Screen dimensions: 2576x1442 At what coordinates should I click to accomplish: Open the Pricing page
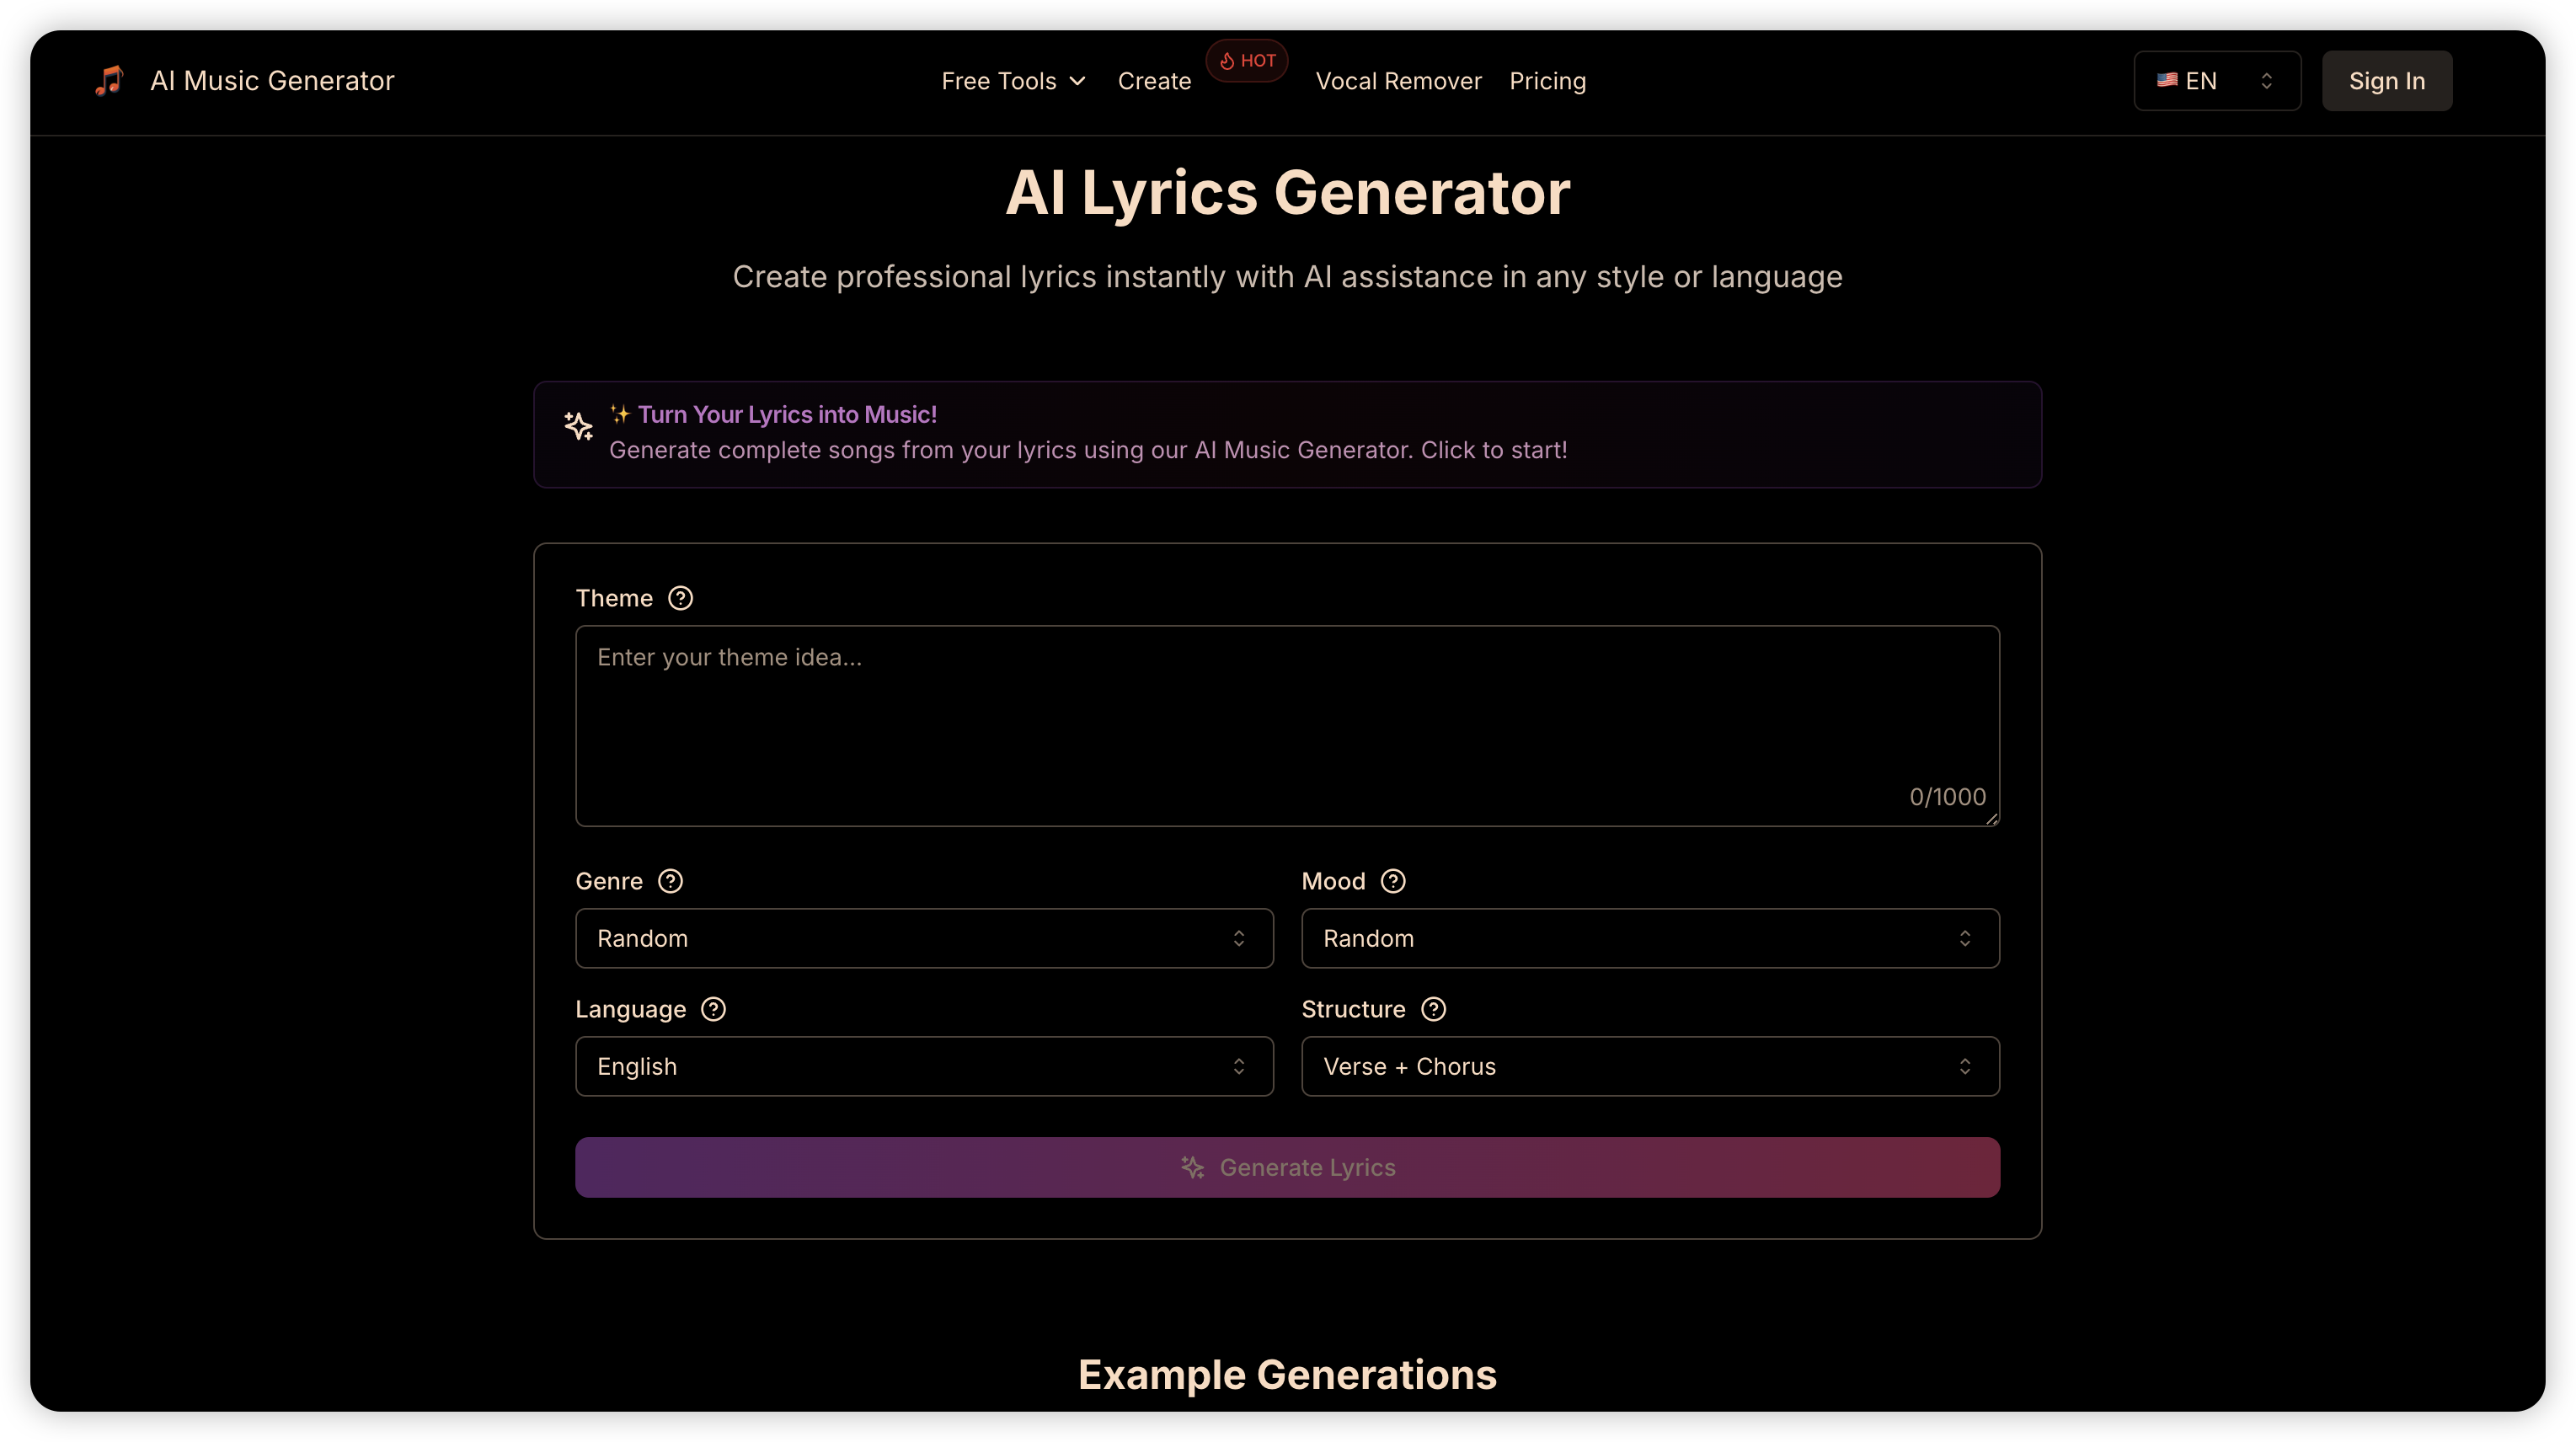(1547, 81)
